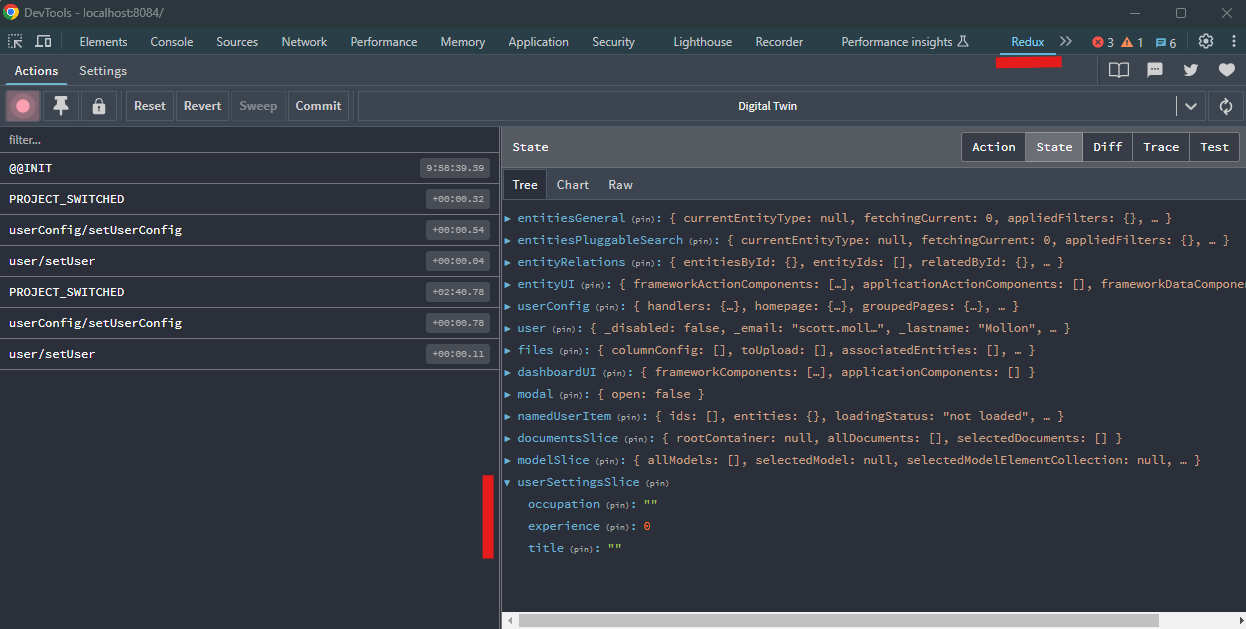Select userConfig/setUserConfig action at +00:00.78

pyautogui.click(x=249, y=323)
